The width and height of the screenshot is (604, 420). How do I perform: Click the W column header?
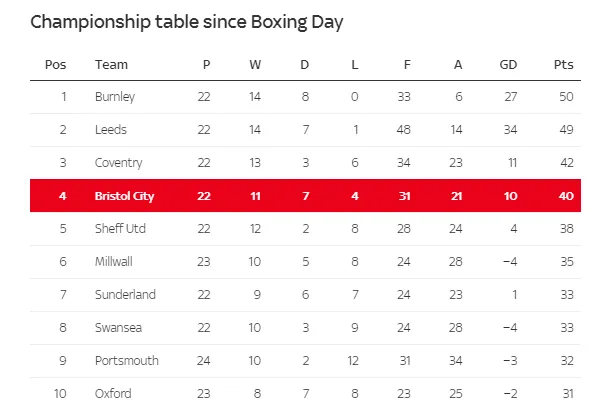point(254,65)
